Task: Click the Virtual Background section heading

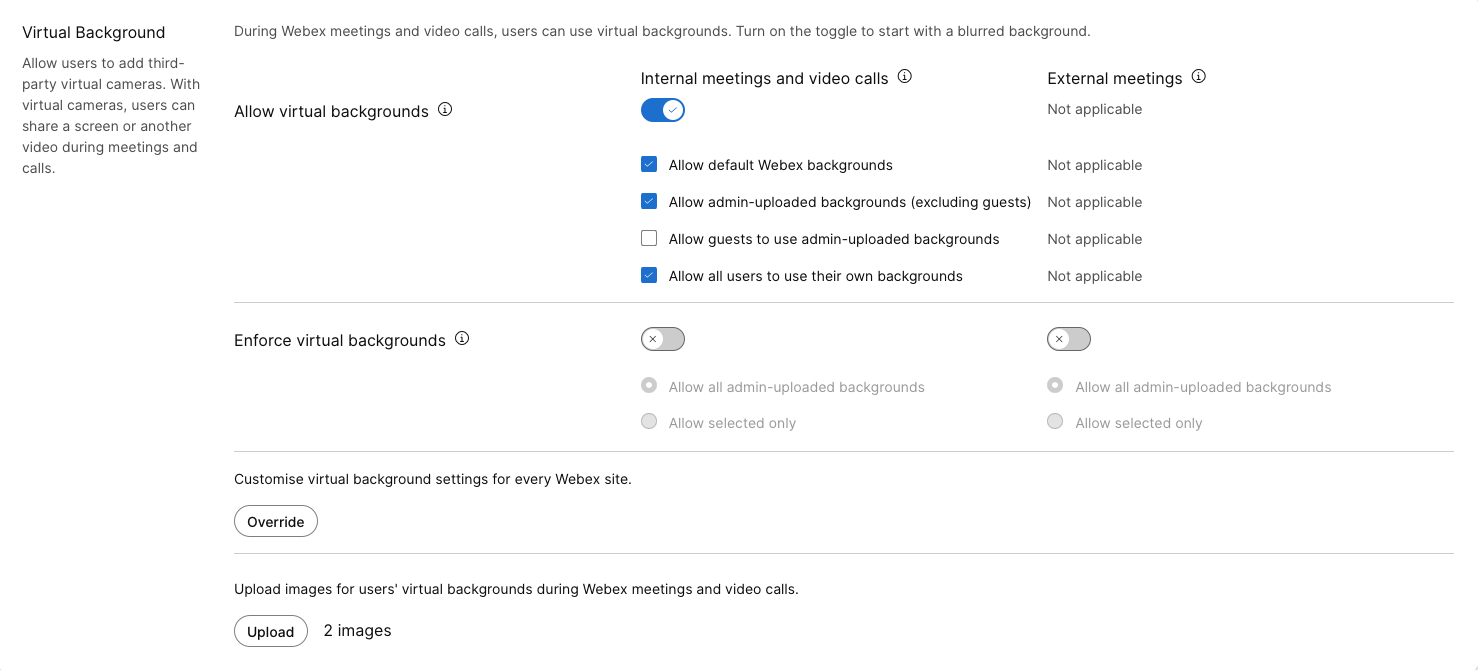Action: [x=94, y=33]
